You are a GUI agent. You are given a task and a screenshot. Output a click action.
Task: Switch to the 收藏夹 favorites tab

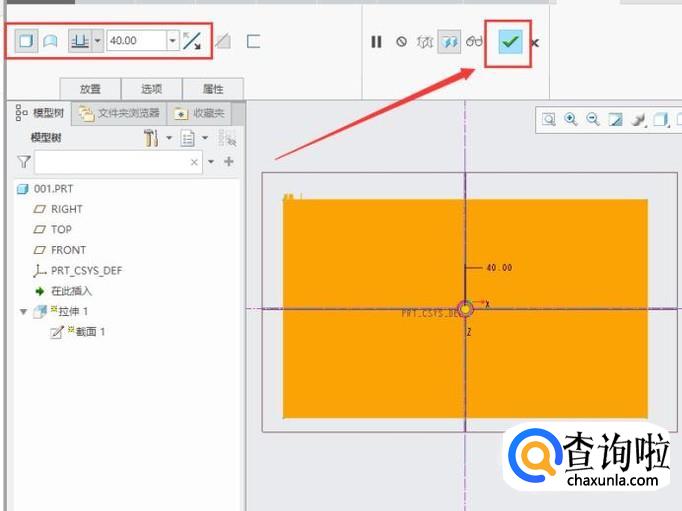[200, 114]
